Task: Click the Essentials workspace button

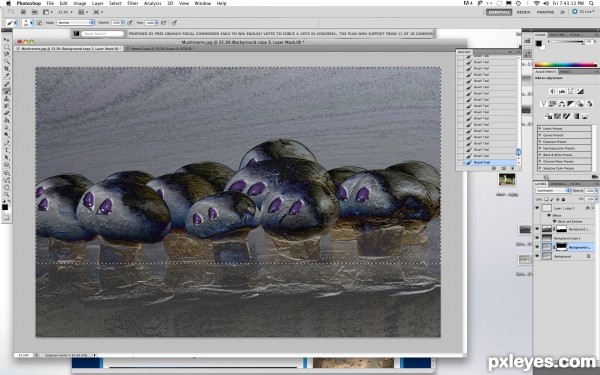Action: 499,12
